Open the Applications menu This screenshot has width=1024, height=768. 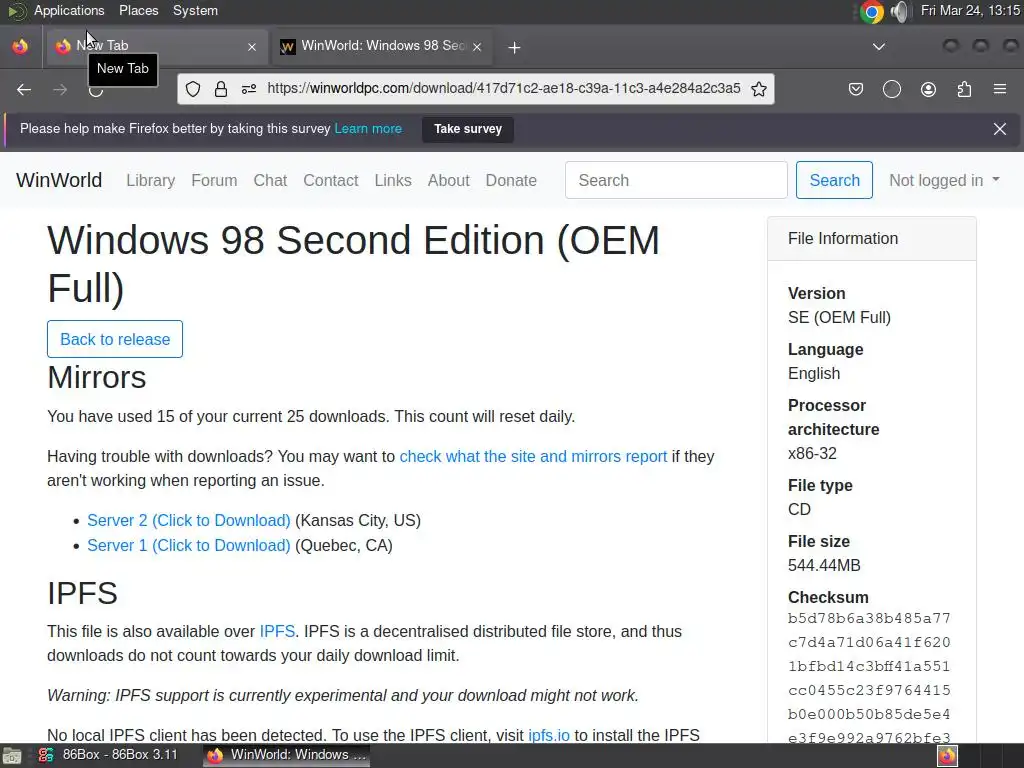[69, 10]
